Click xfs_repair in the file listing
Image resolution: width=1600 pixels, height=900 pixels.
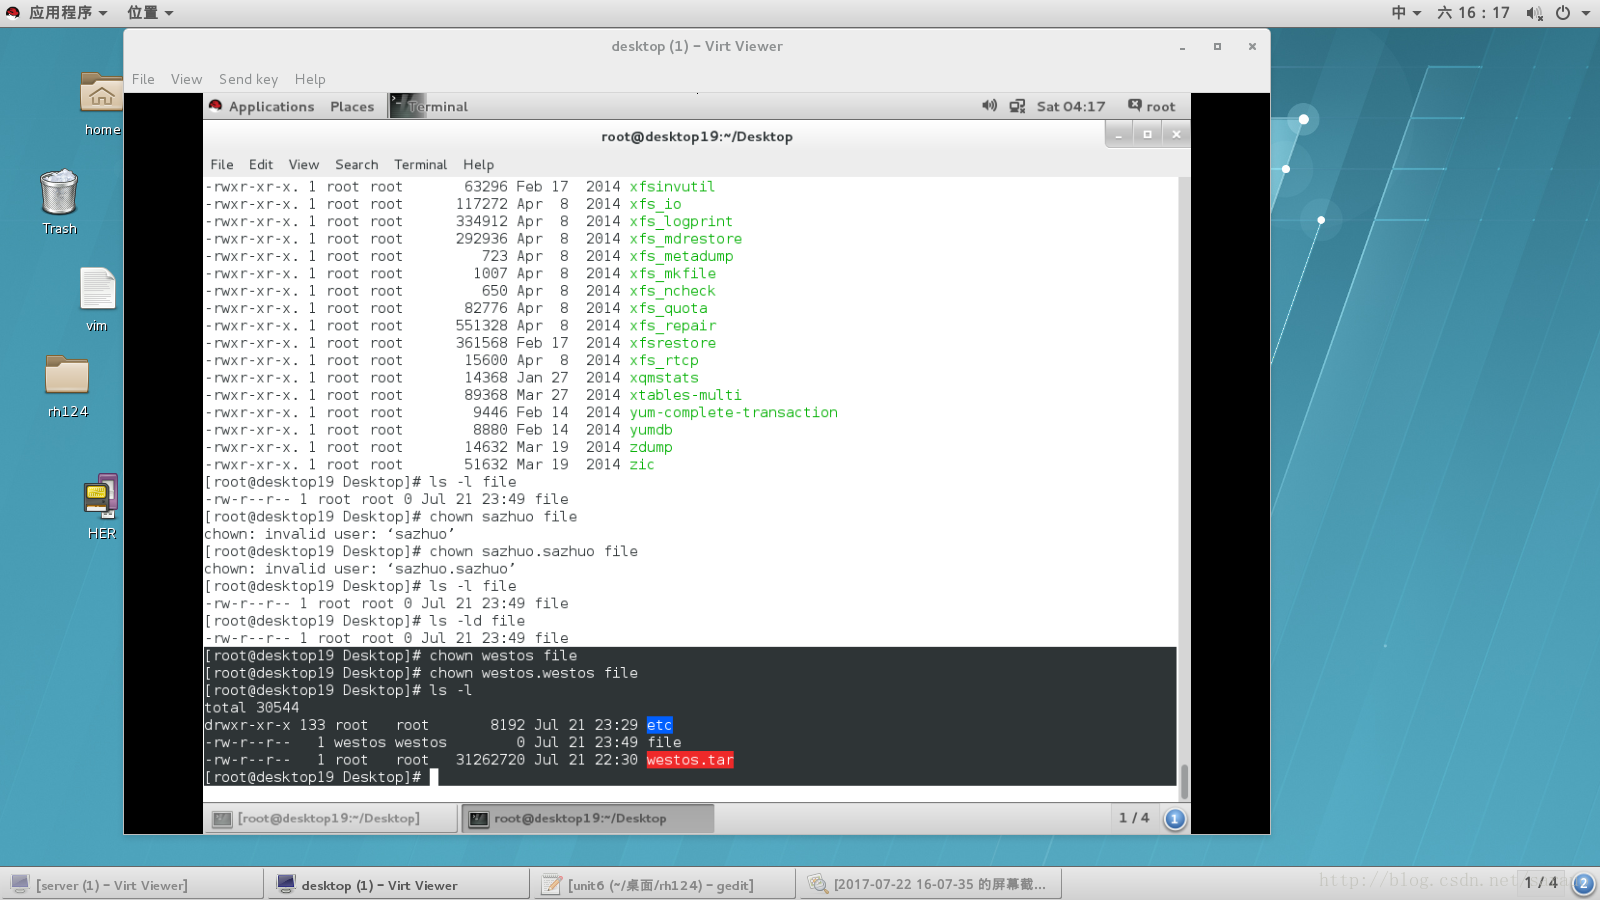pos(673,325)
